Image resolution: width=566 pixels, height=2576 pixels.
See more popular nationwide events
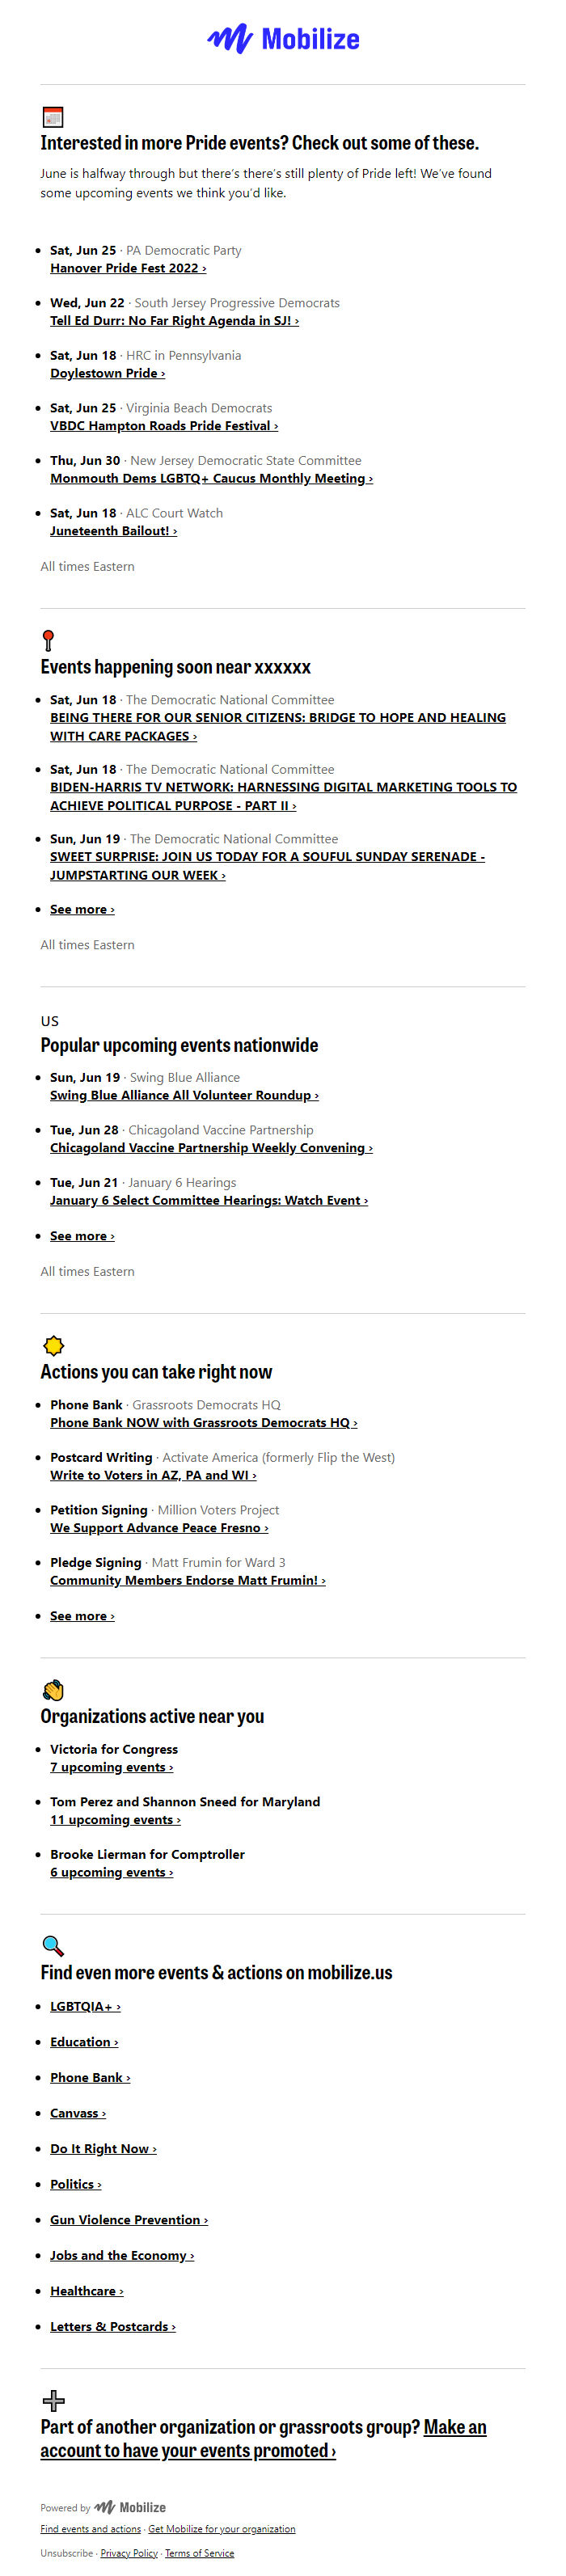click(82, 1236)
